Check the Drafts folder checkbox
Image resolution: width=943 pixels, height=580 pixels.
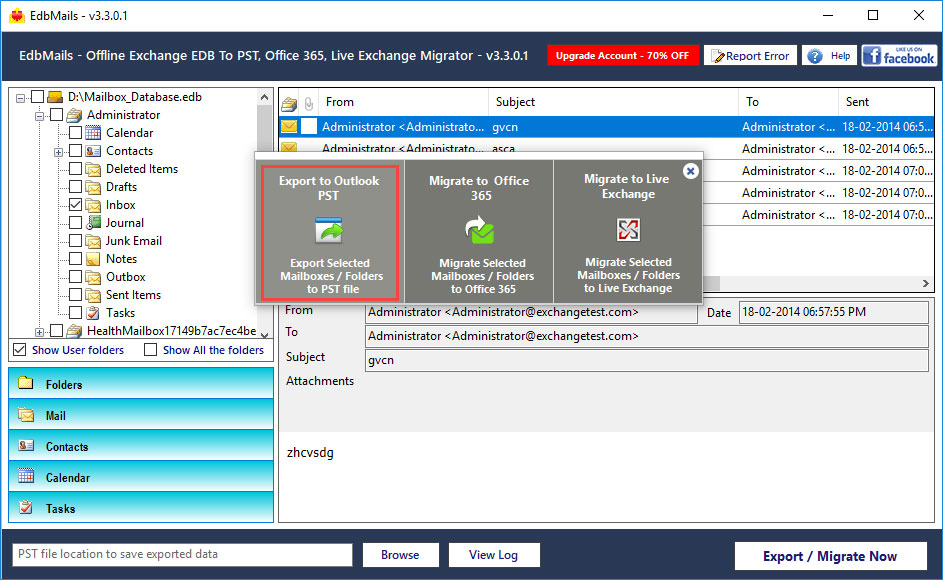(75, 187)
